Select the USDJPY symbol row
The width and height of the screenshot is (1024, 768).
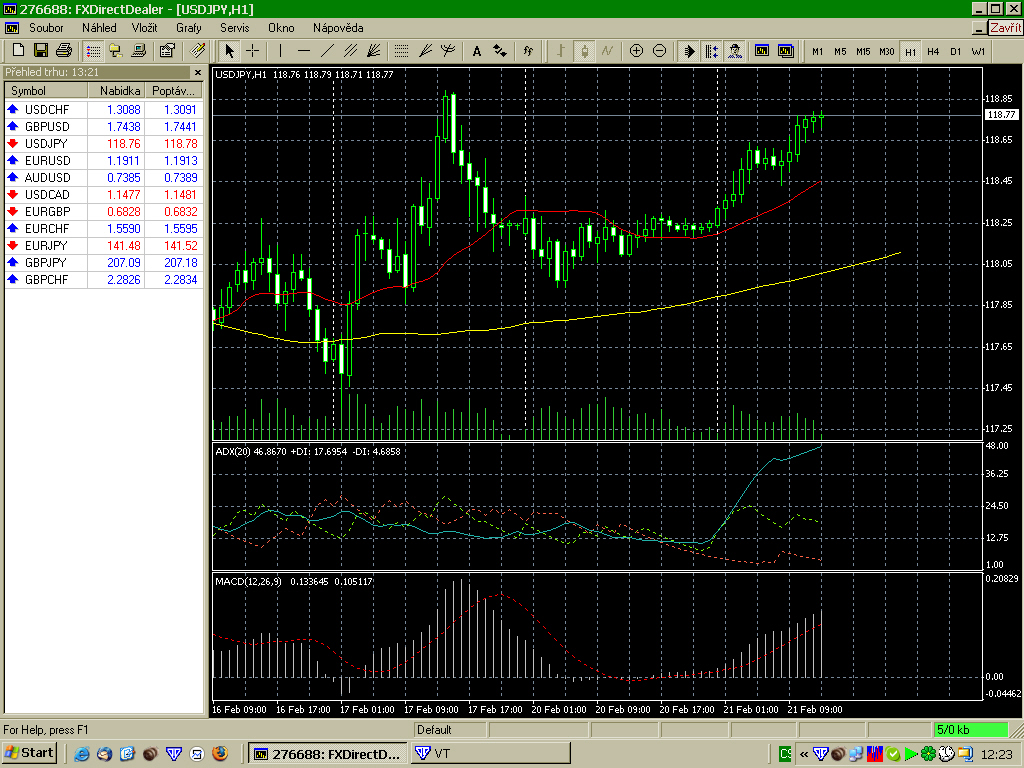coord(104,144)
